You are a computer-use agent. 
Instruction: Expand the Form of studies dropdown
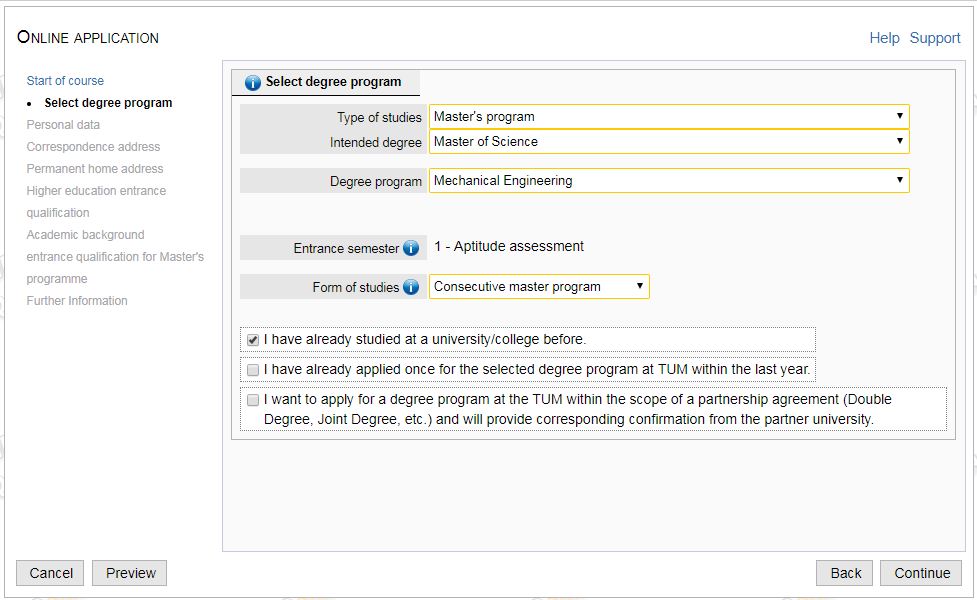539,287
